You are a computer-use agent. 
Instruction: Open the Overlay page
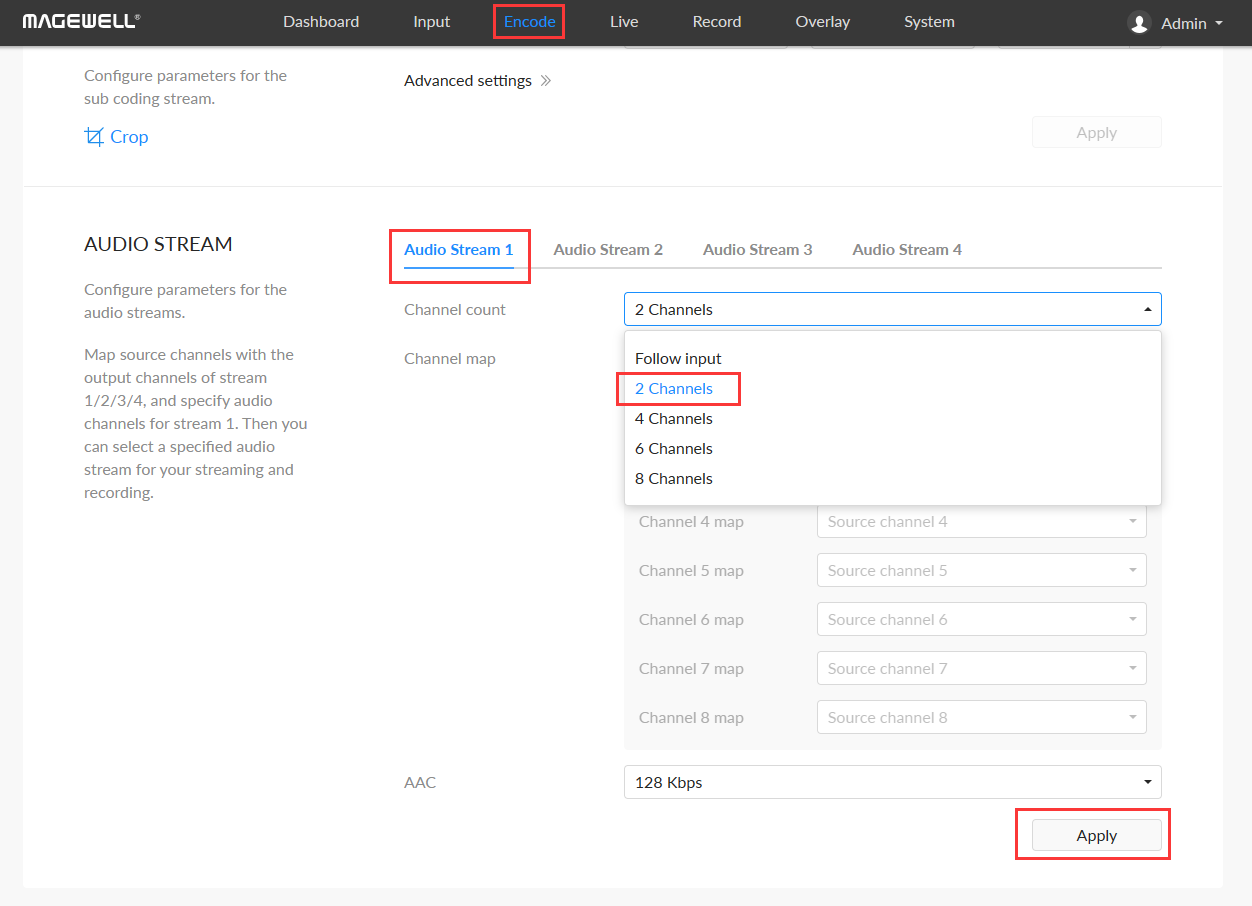(822, 21)
